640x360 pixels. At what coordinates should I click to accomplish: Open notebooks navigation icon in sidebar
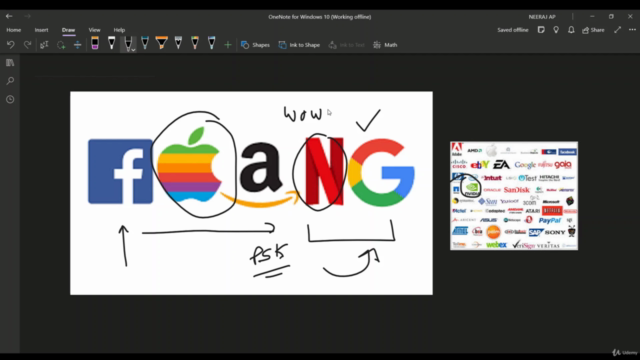coord(10,62)
